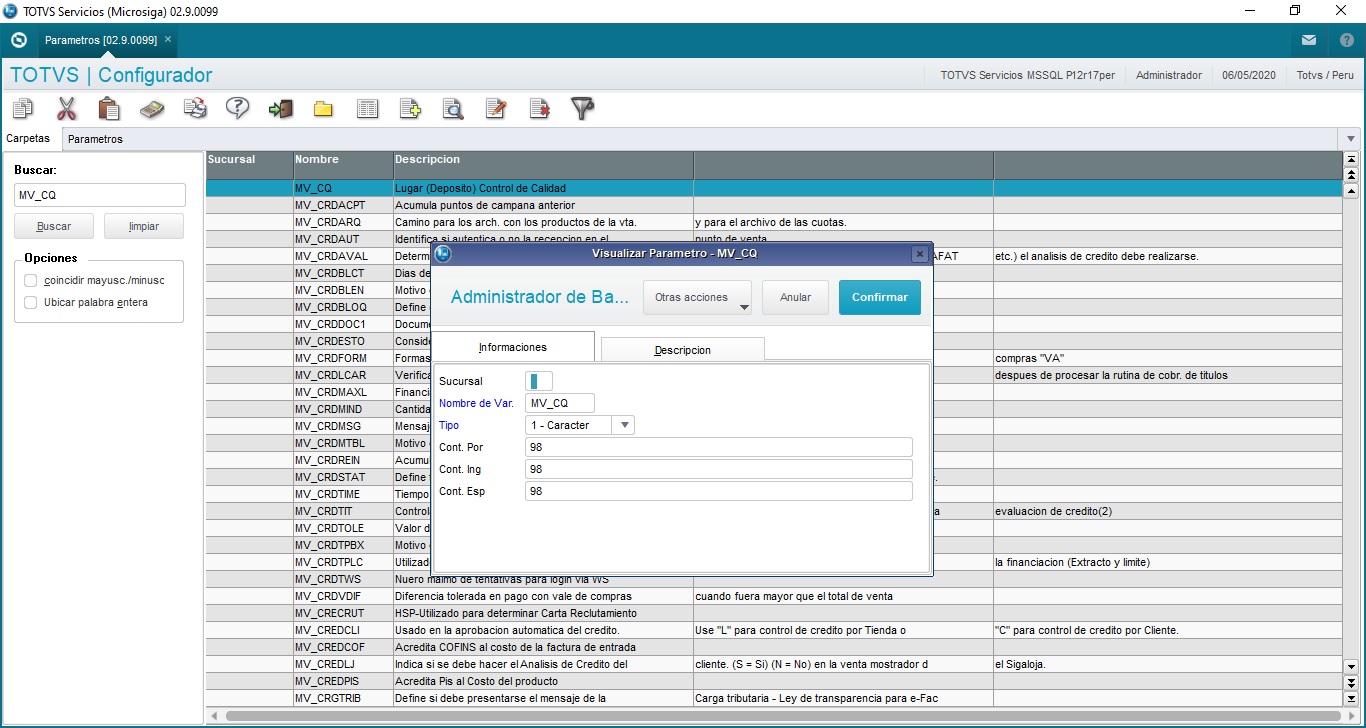This screenshot has width=1366, height=728.
Task: Toggle the Ubicar palabra entera checkbox
Action: (31, 302)
